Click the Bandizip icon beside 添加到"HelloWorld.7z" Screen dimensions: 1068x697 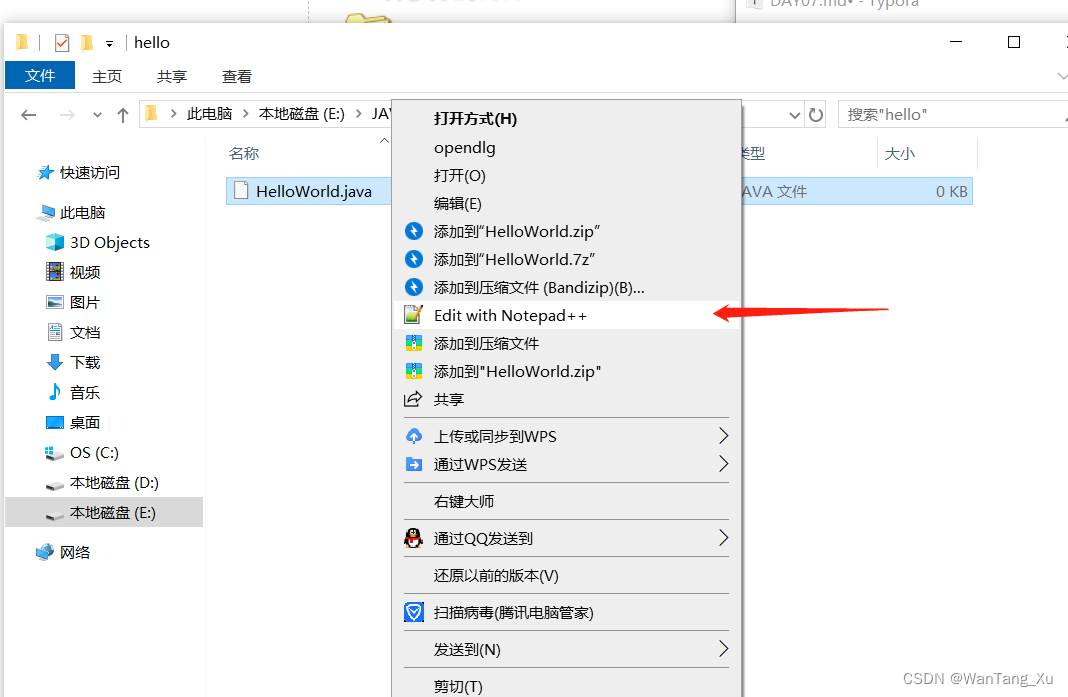click(413, 259)
